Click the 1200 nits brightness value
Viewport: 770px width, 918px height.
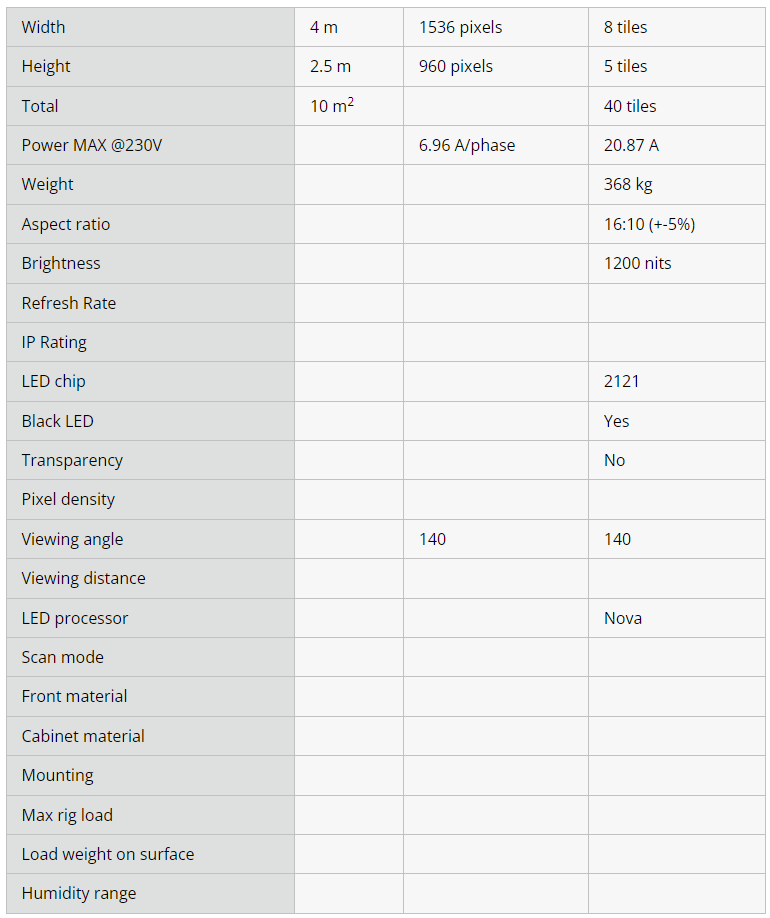637,263
